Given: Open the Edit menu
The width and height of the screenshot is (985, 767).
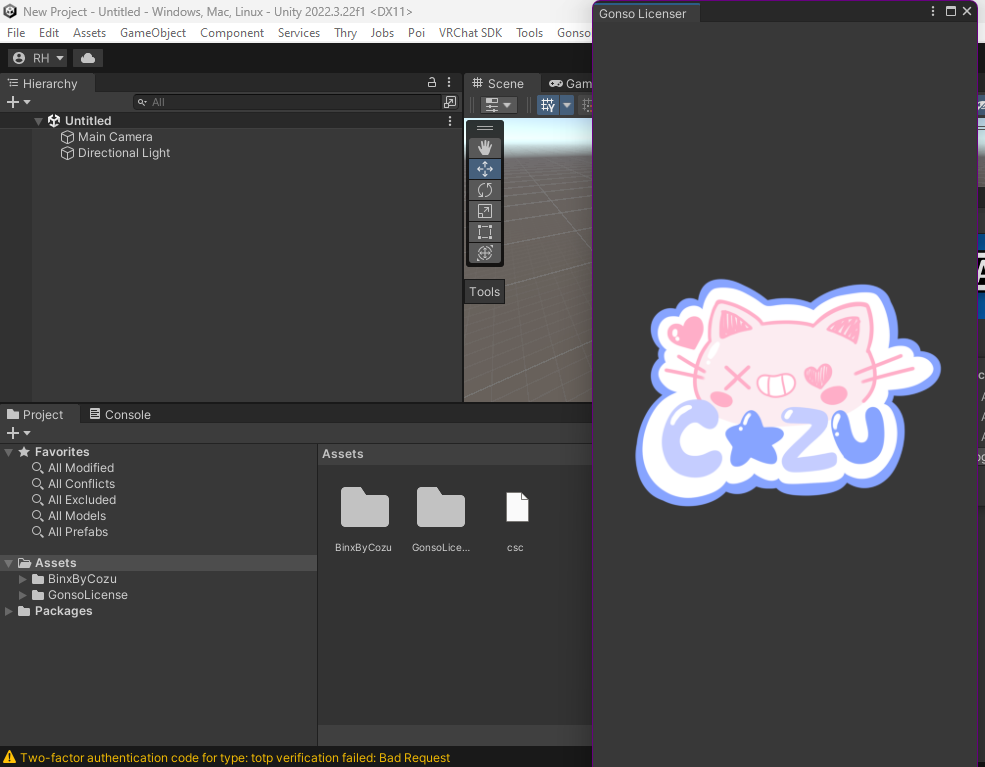Looking at the screenshot, I should (x=48, y=33).
